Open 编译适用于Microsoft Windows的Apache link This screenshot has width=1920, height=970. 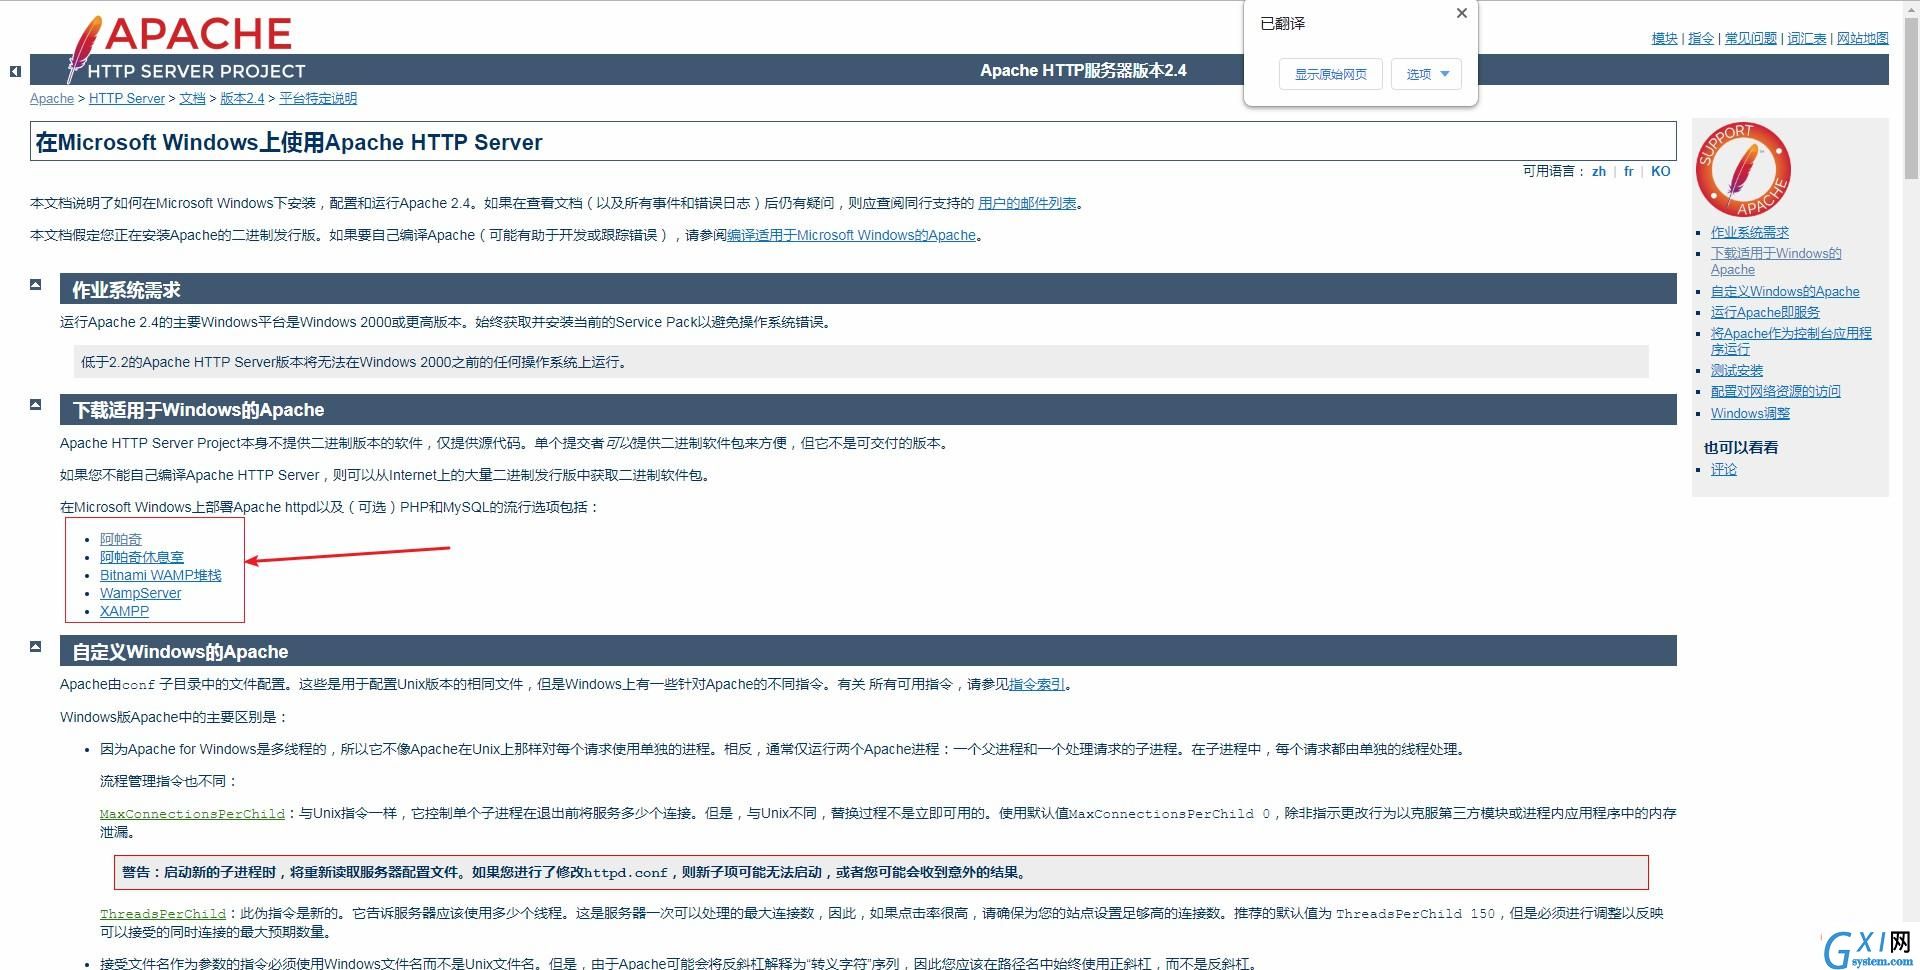tap(851, 235)
